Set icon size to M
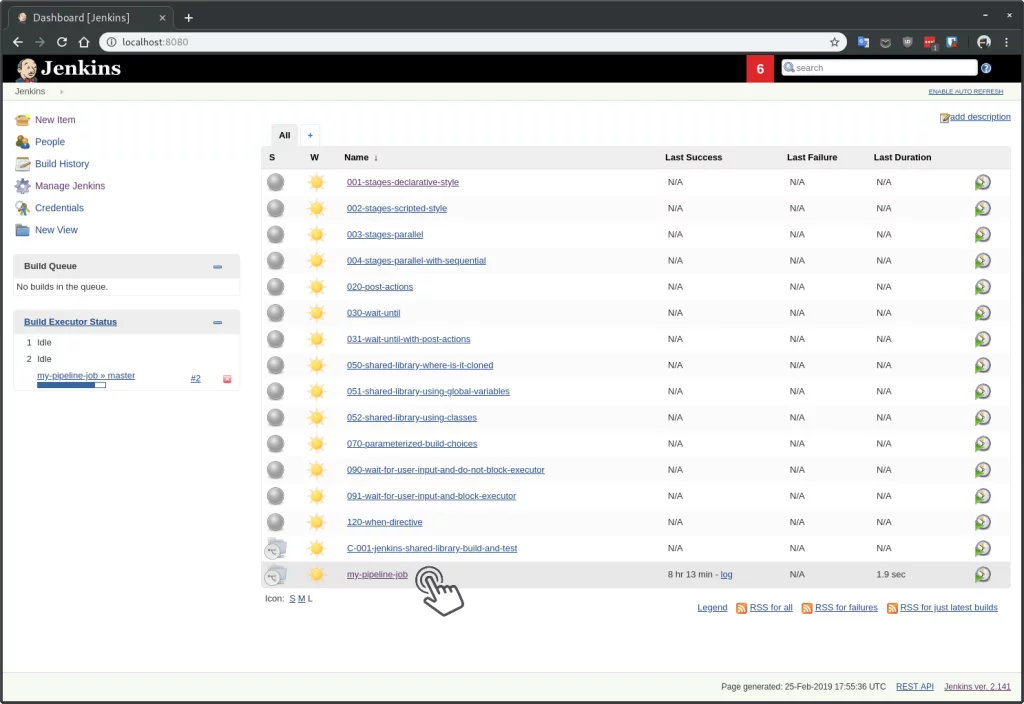The width and height of the screenshot is (1024, 704). [301, 599]
